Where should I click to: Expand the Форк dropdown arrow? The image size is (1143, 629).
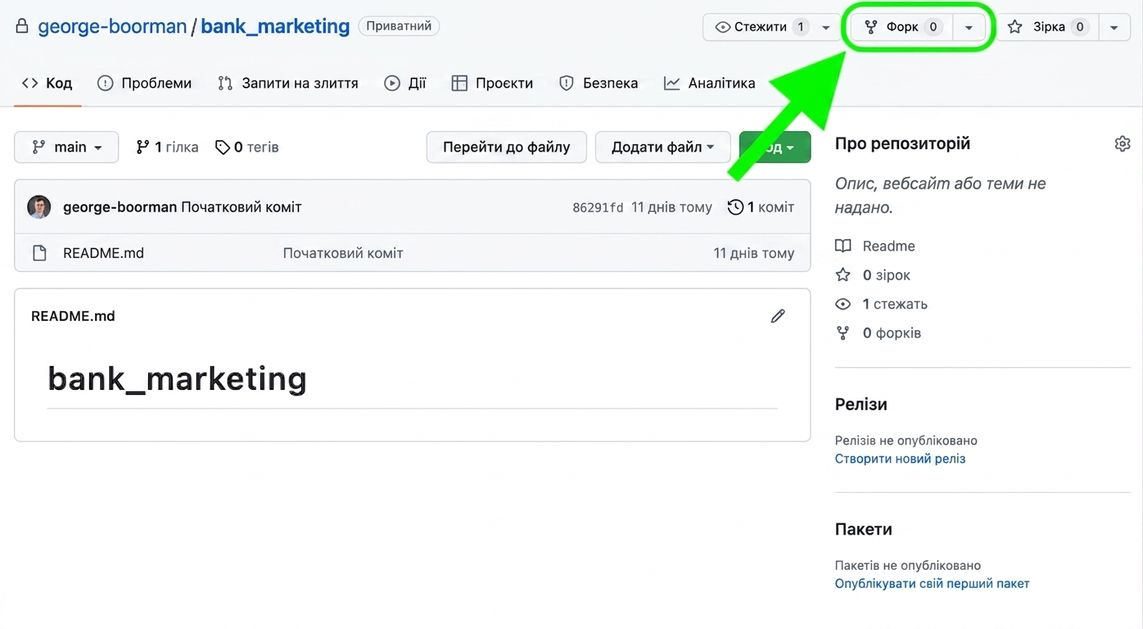[969, 27]
